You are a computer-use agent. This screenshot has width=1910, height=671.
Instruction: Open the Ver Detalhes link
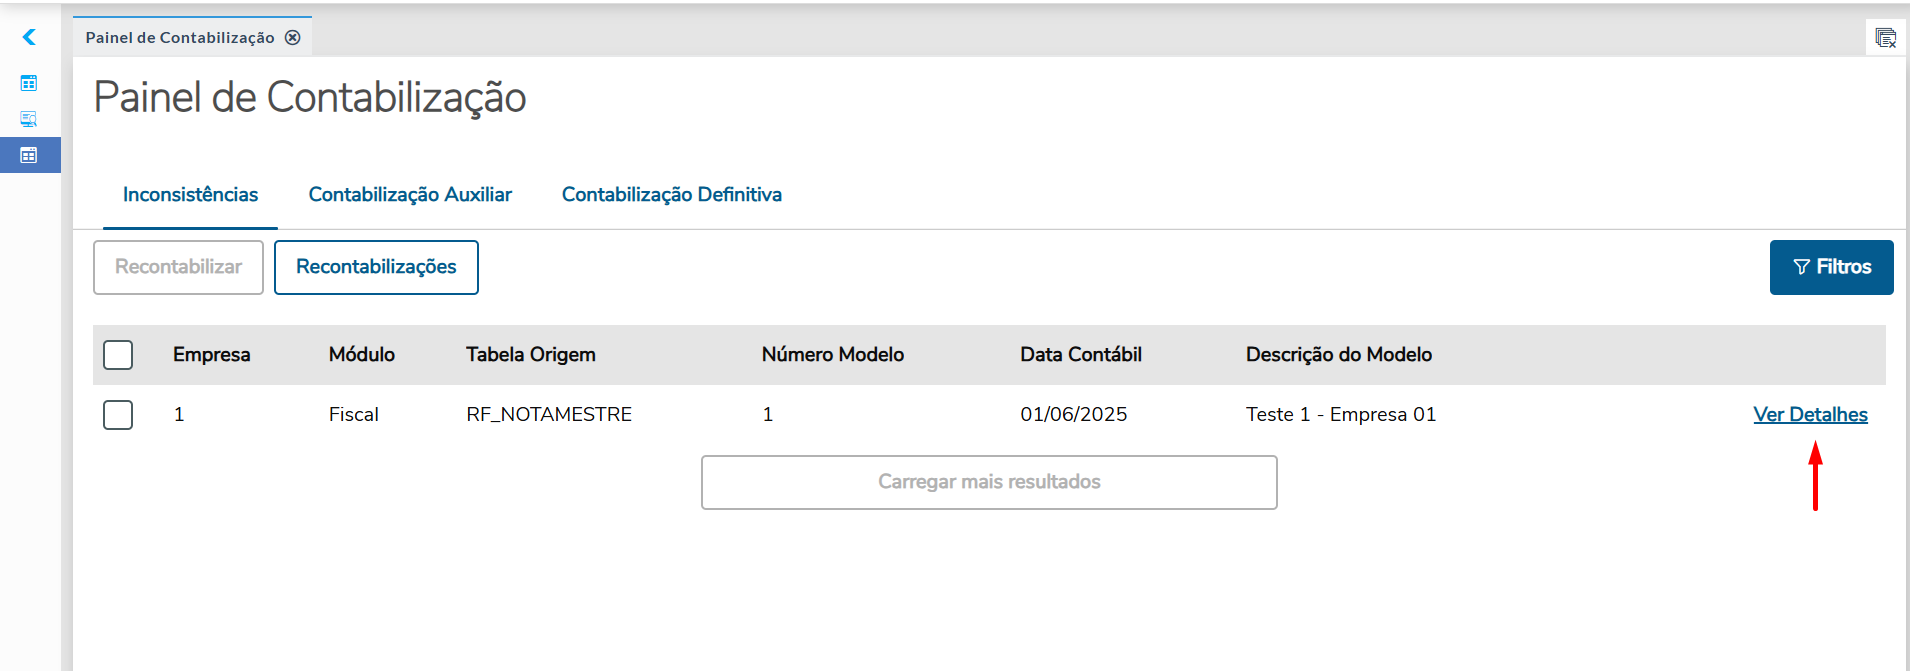(1809, 414)
